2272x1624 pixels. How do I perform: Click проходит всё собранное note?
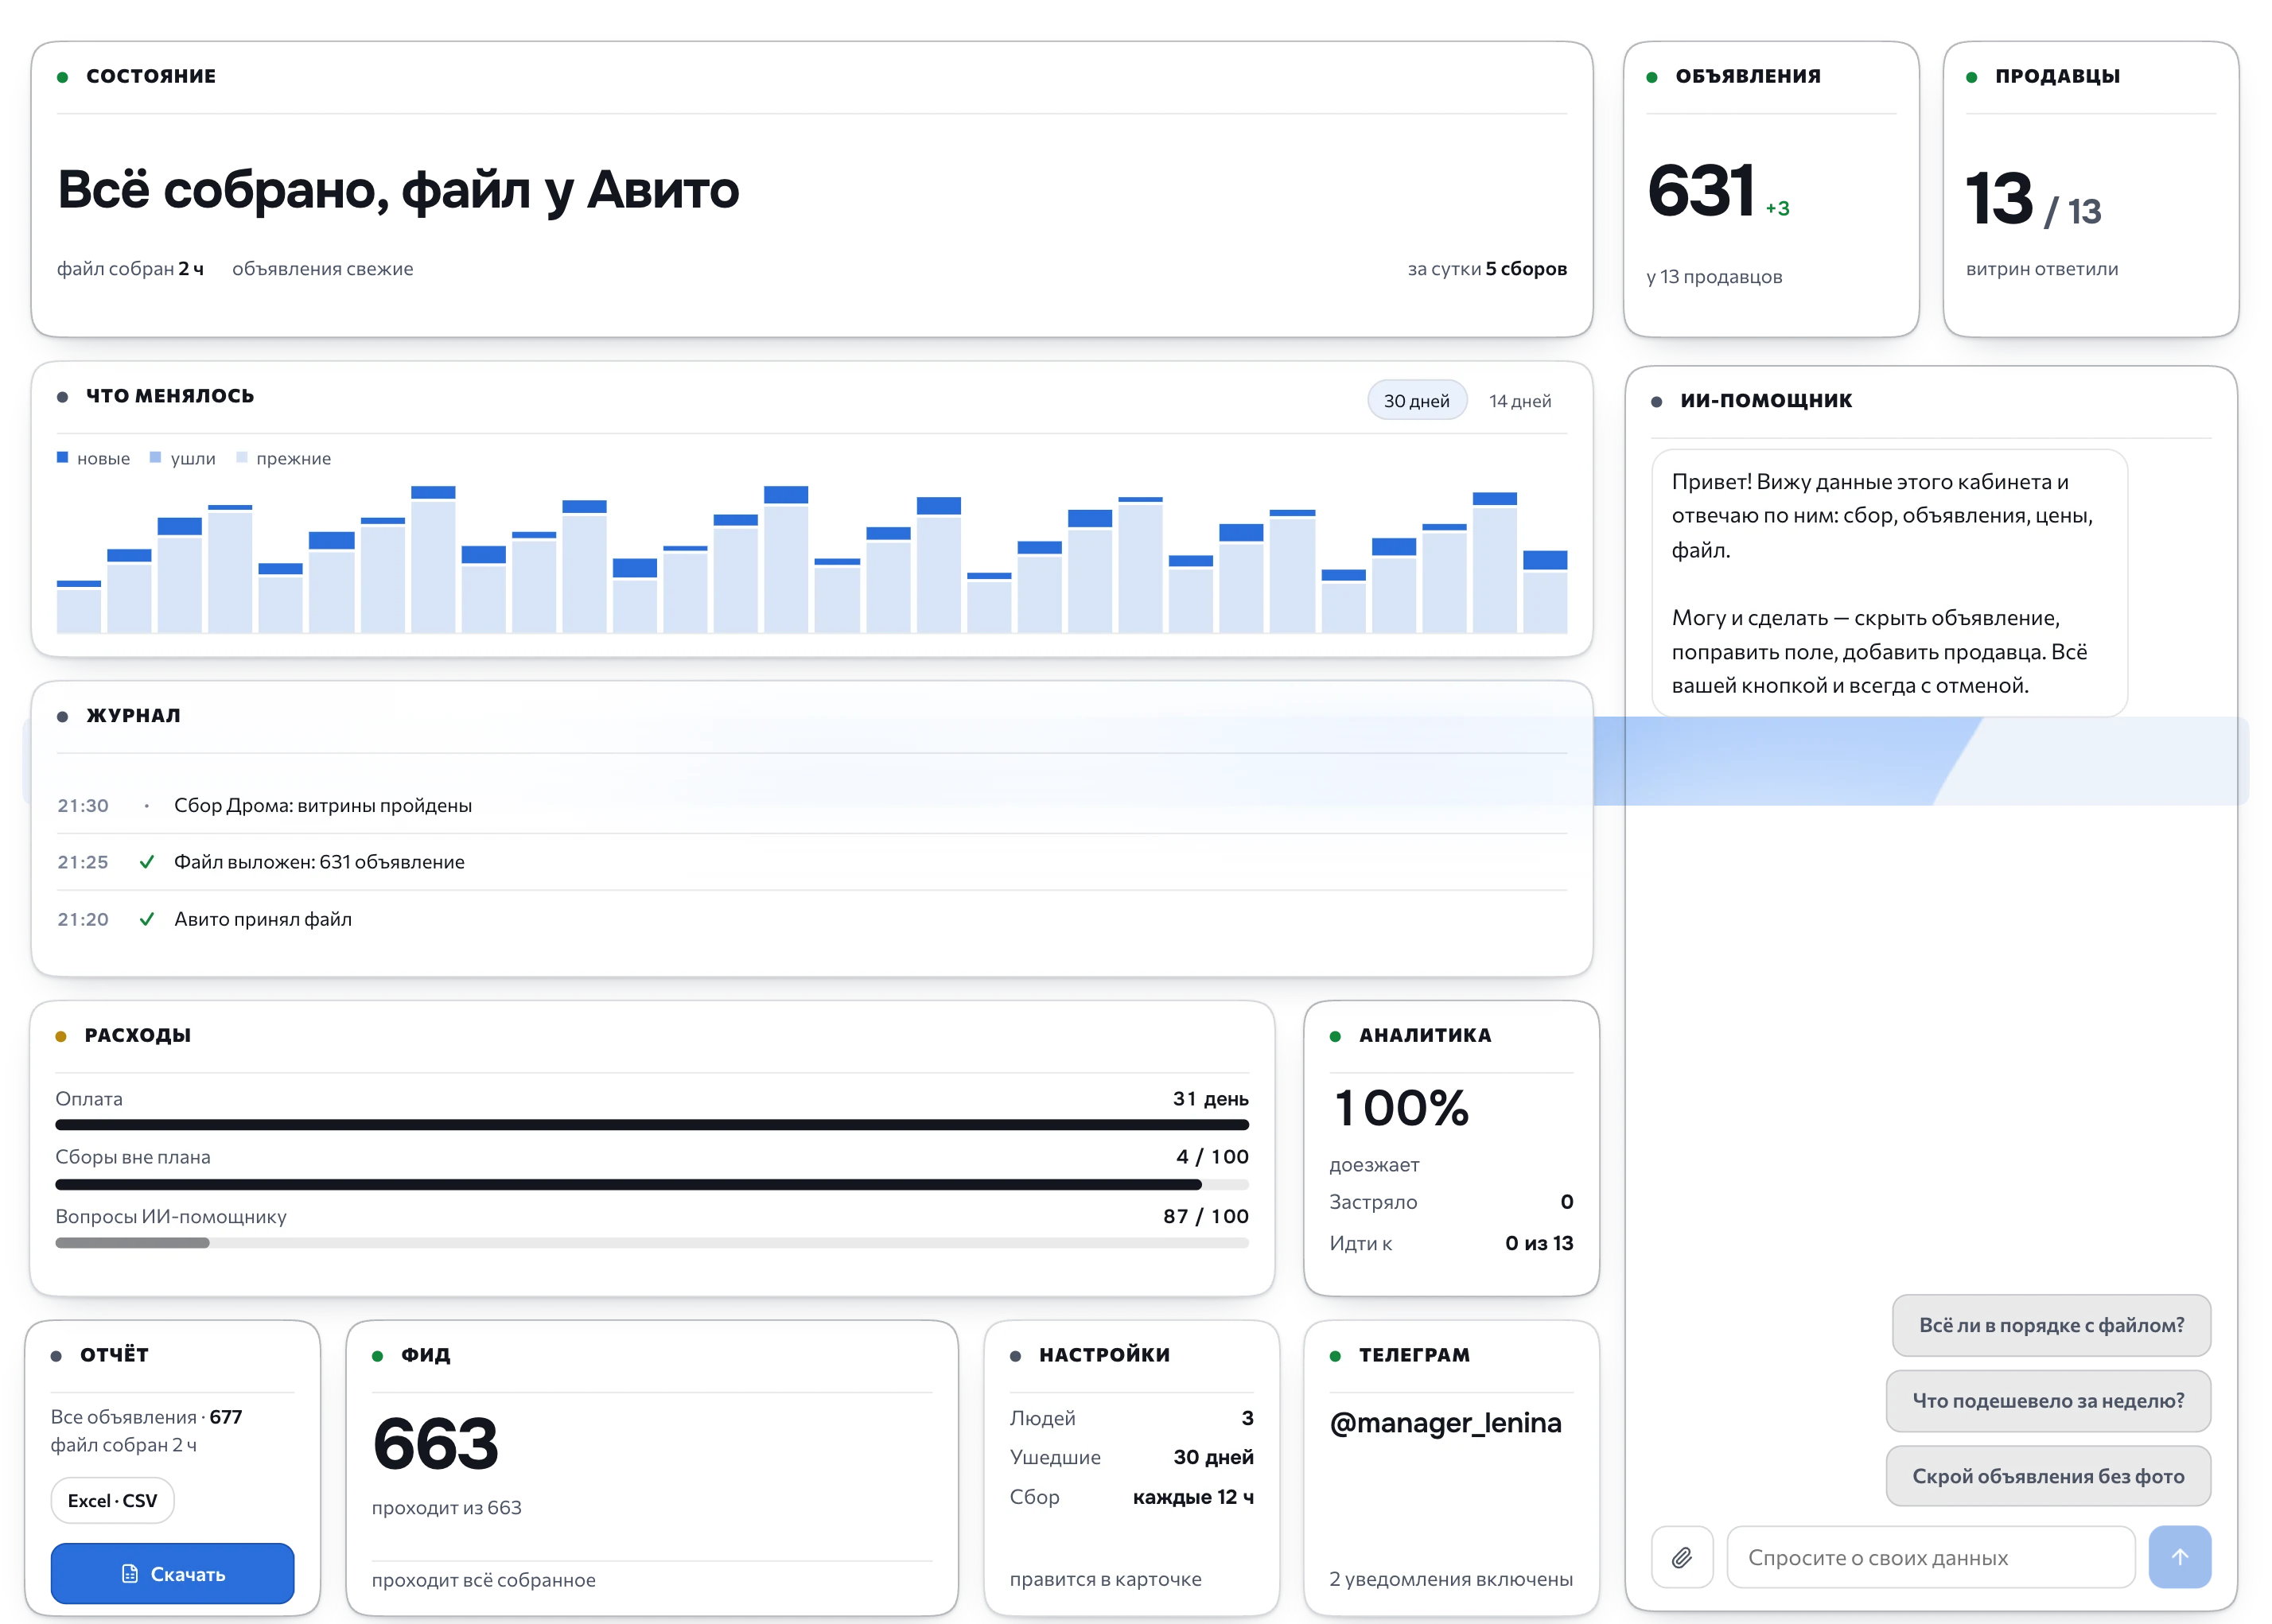(483, 1579)
